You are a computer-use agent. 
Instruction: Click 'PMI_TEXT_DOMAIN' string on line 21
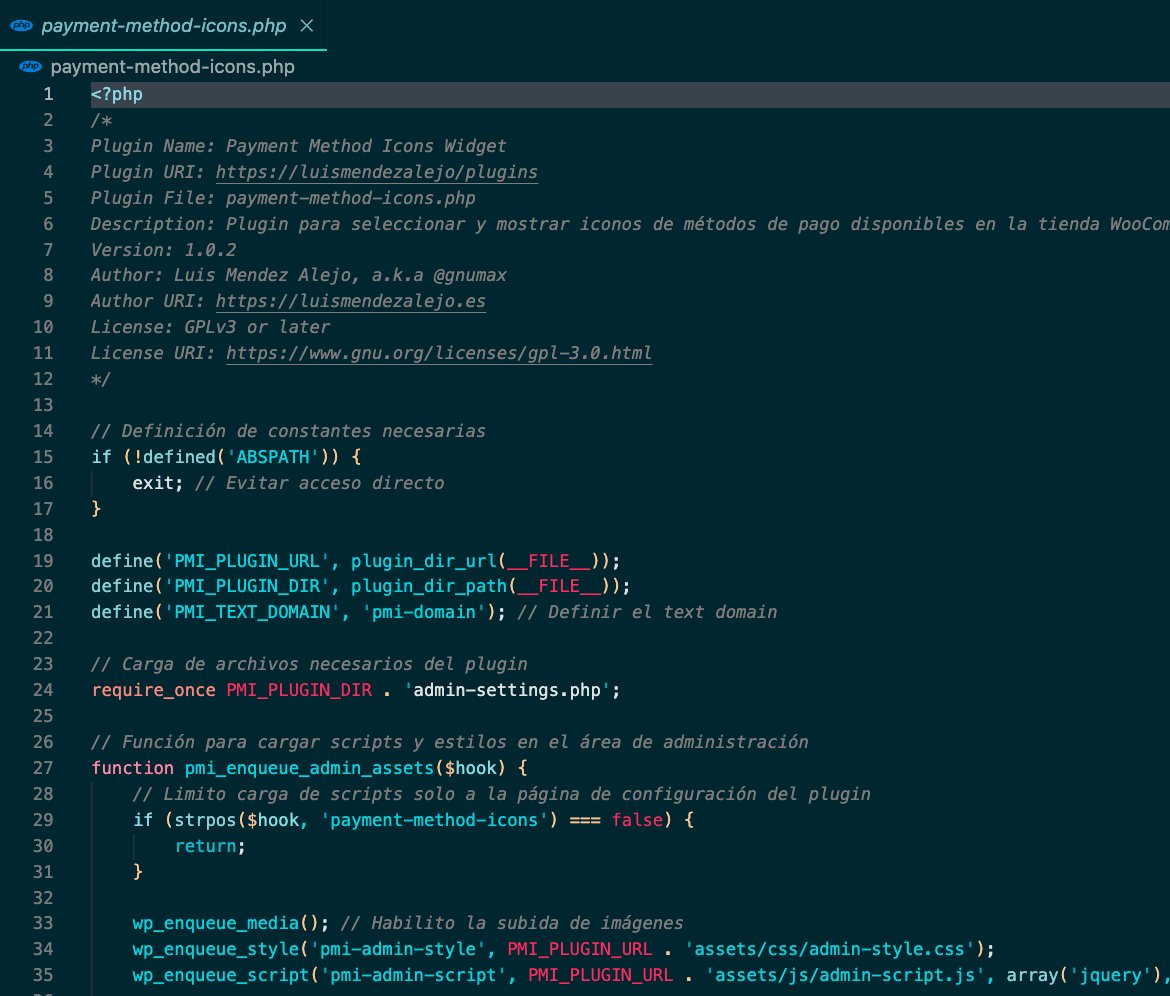251,613
